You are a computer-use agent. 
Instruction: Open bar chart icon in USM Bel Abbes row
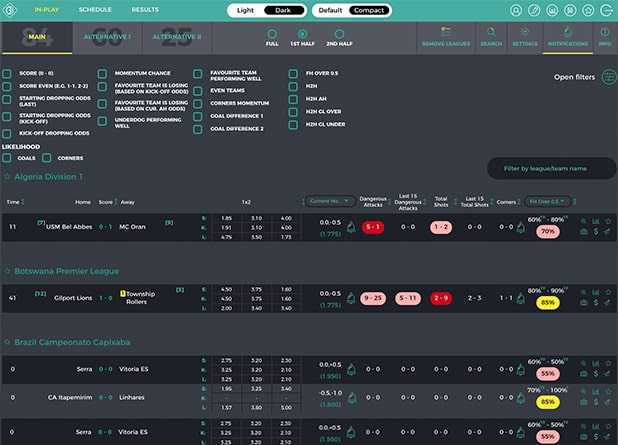[596, 221]
